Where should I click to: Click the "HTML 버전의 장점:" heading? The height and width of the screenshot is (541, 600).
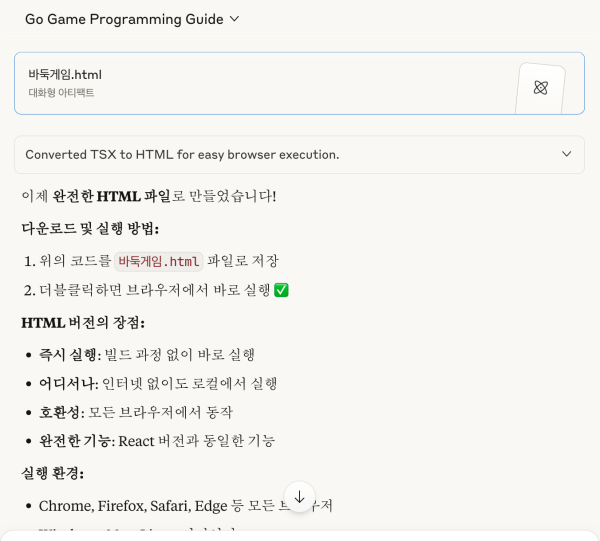click(x=83, y=322)
